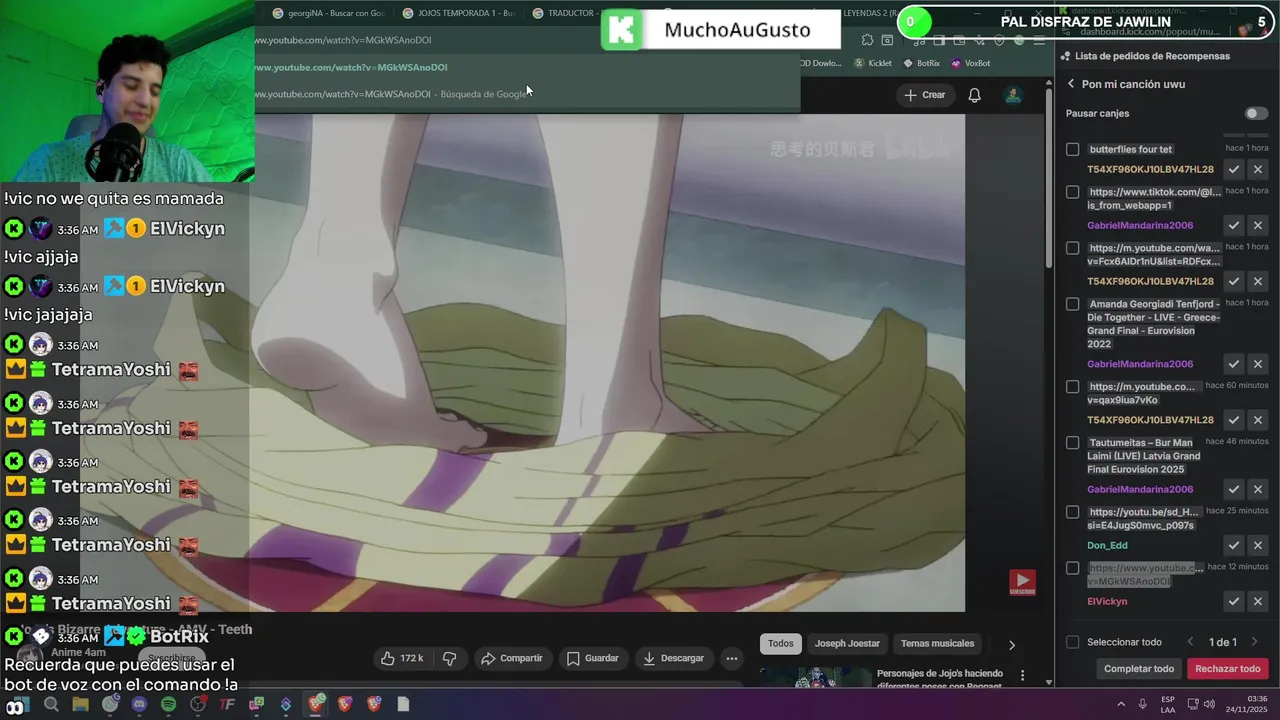The height and width of the screenshot is (720, 1280).
Task: Click 'Completar todo' button
Action: 1139,669
